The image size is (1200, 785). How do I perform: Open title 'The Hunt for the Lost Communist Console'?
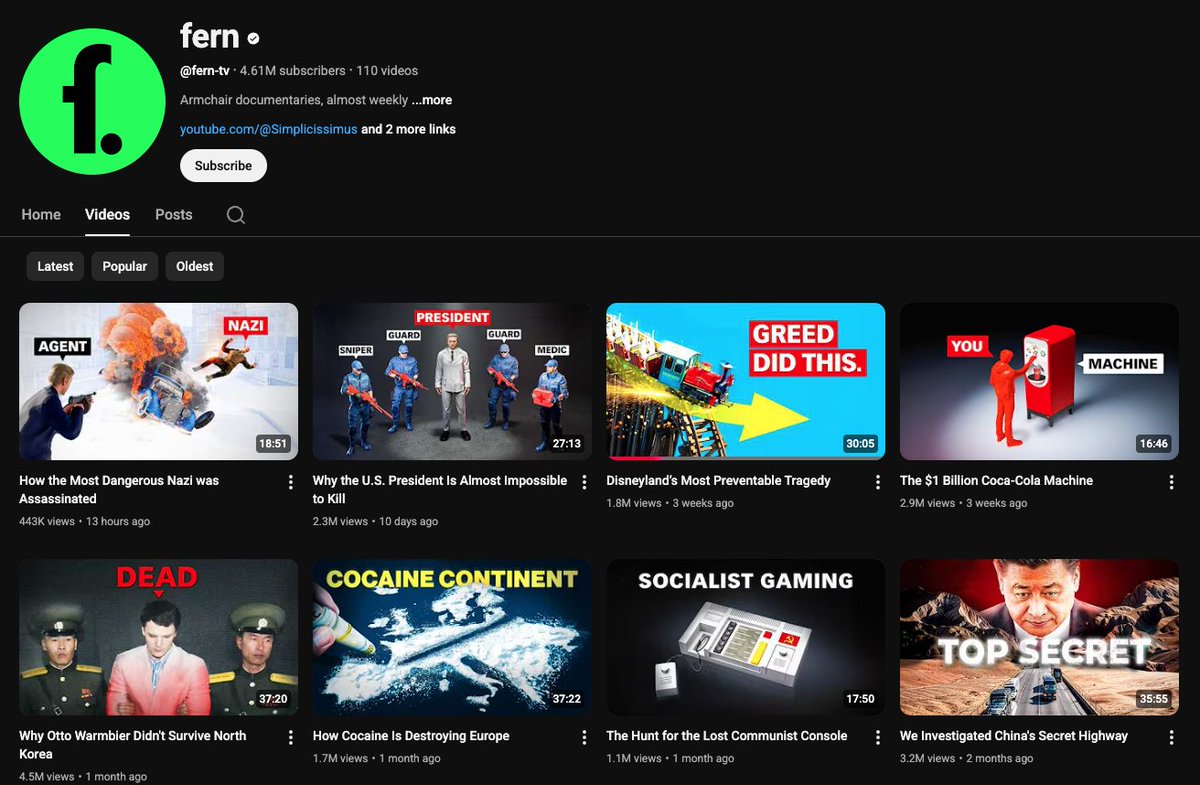(727, 736)
